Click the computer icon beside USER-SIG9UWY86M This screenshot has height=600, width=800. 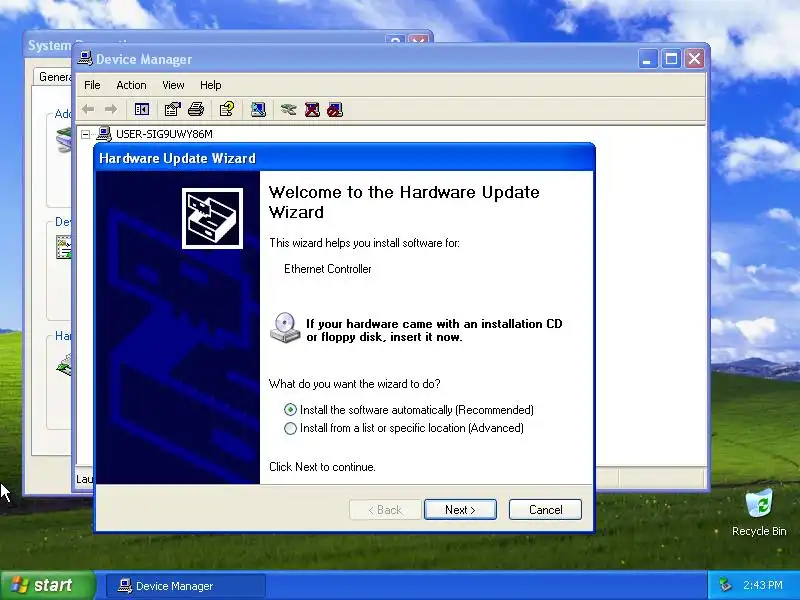click(104, 134)
